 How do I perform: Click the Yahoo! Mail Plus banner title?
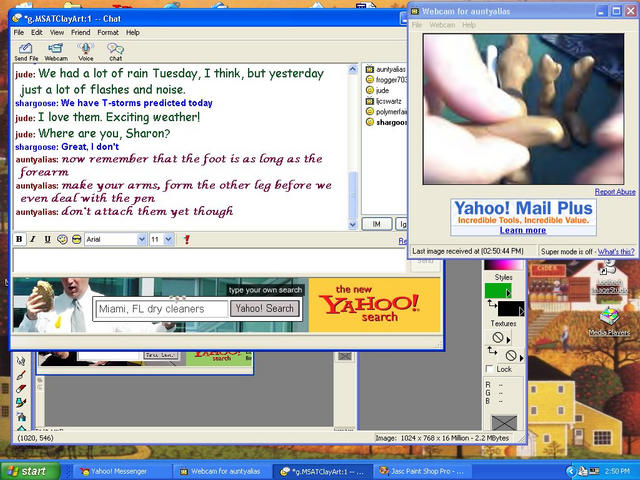tap(523, 208)
